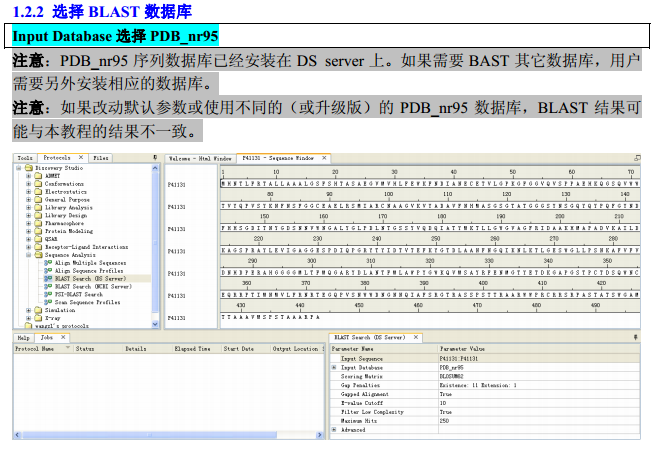Click the QSAR folder icon

coord(38,239)
